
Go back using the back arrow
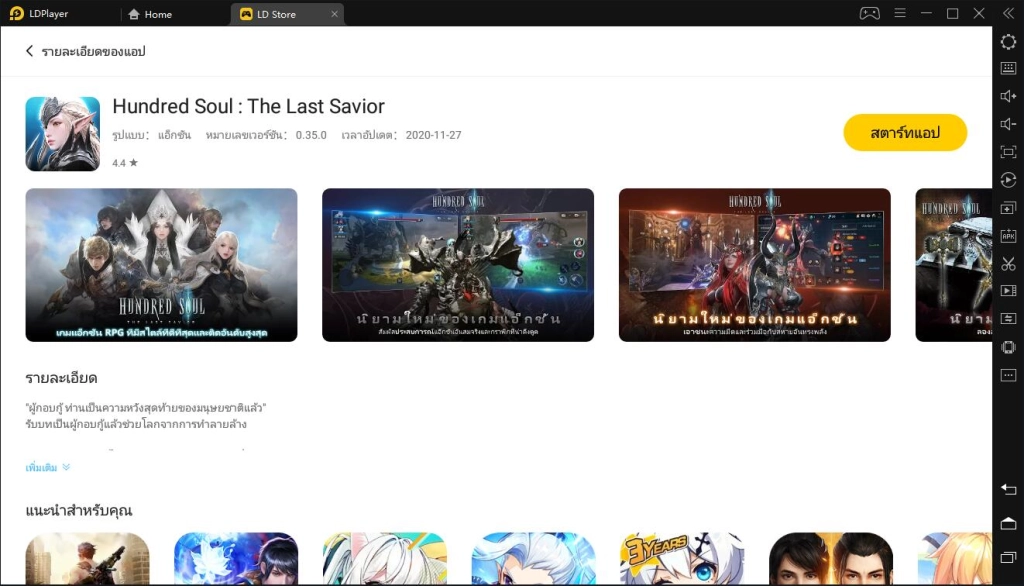(x=29, y=51)
